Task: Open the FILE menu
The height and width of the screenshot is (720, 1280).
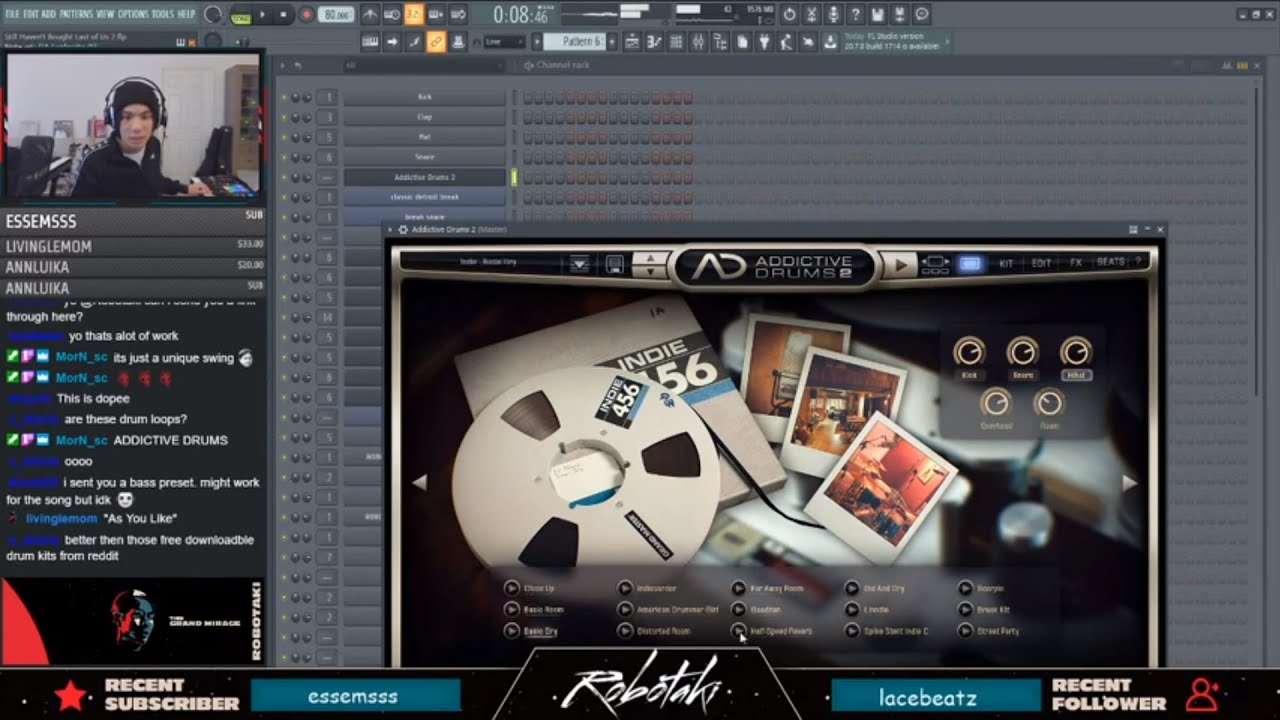Action: pos(11,15)
